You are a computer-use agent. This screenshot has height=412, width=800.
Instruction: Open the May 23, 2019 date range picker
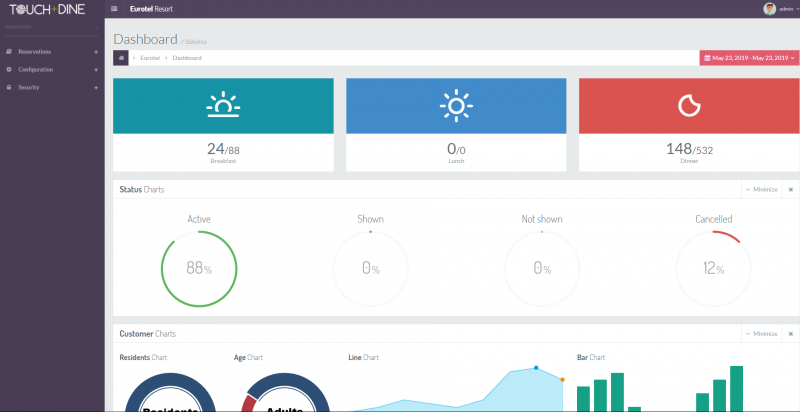tap(749, 58)
